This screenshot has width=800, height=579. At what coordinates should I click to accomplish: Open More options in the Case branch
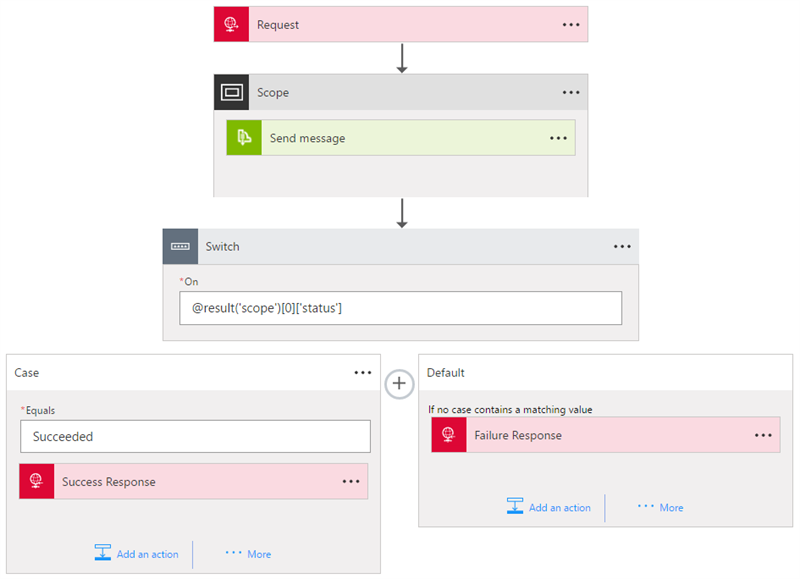(248, 553)
